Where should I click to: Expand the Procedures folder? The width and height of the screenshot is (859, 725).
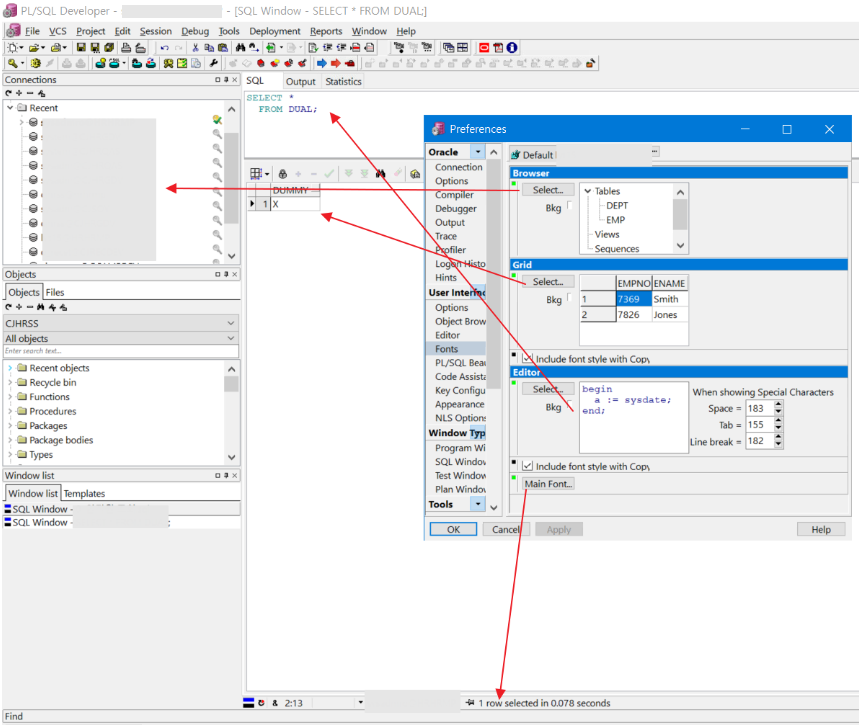pos(10,411)
